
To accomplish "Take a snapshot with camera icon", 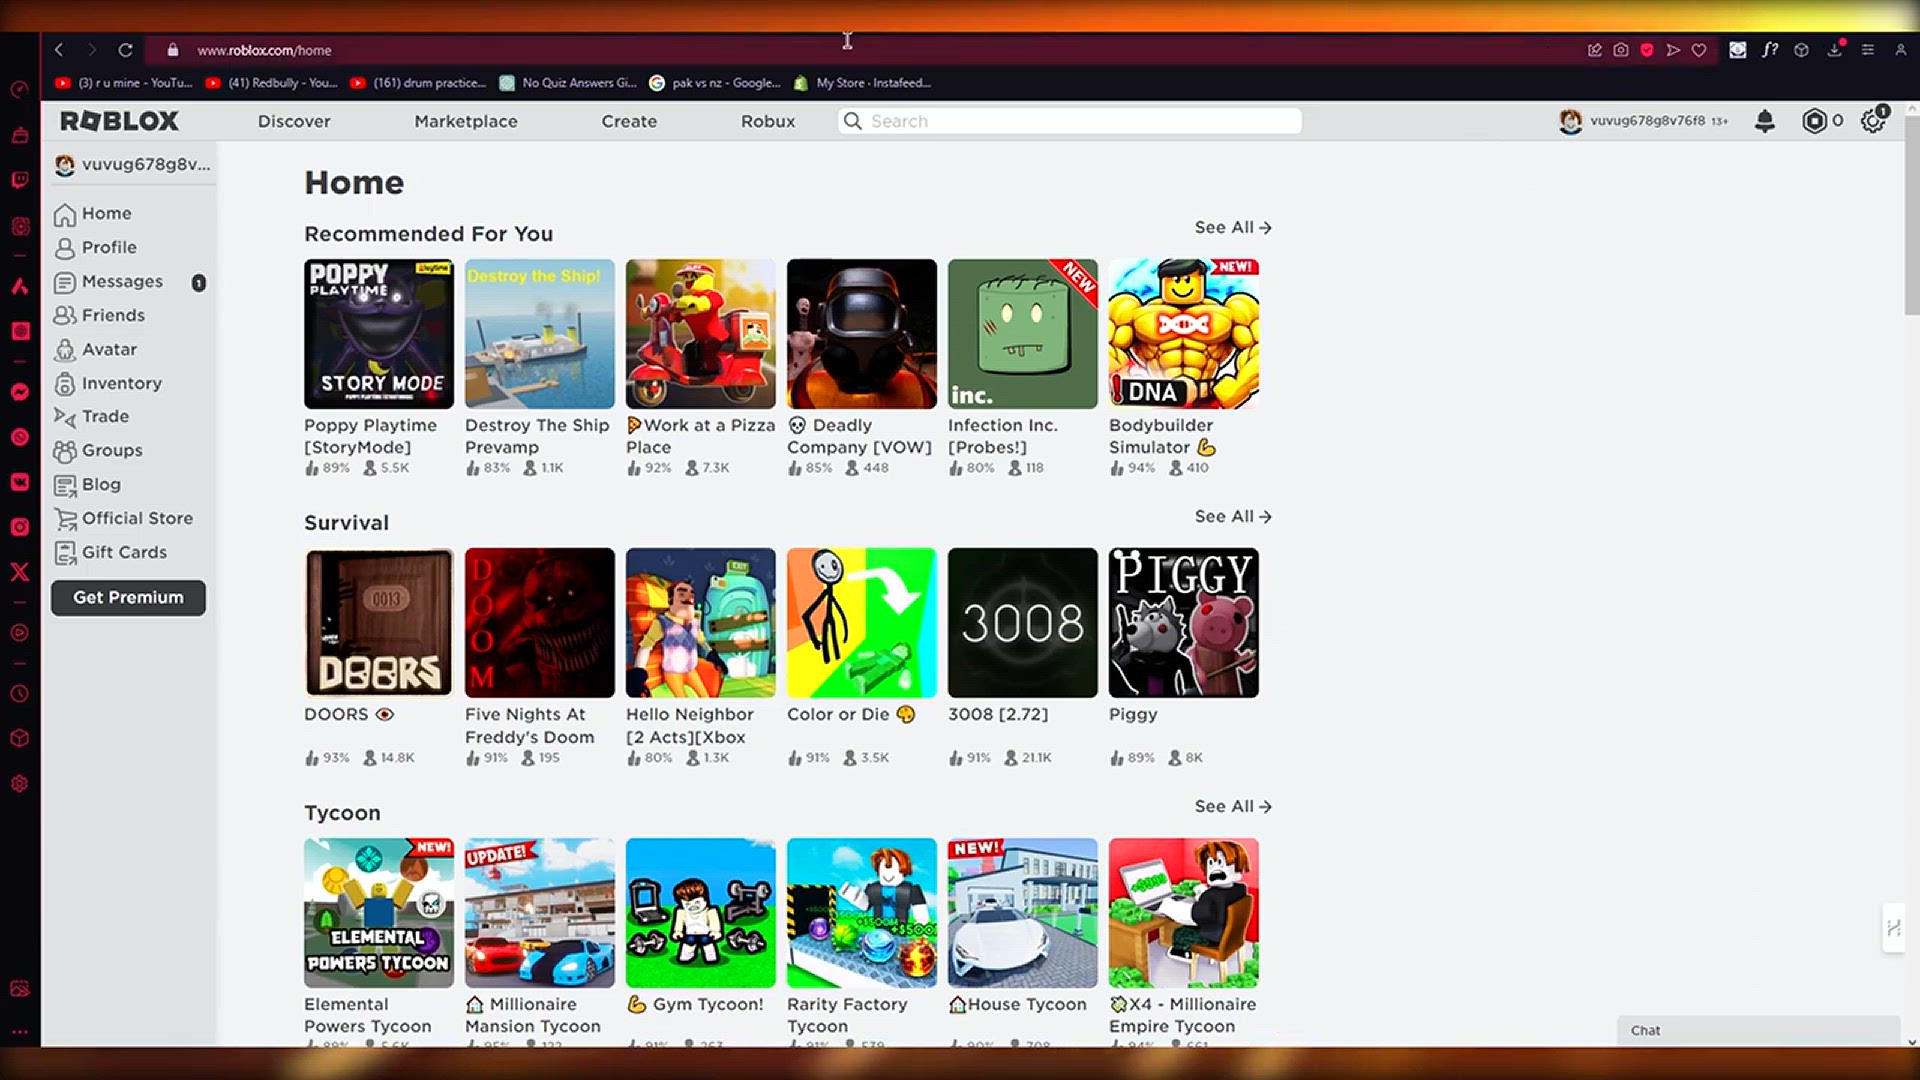I will 1621,50.
